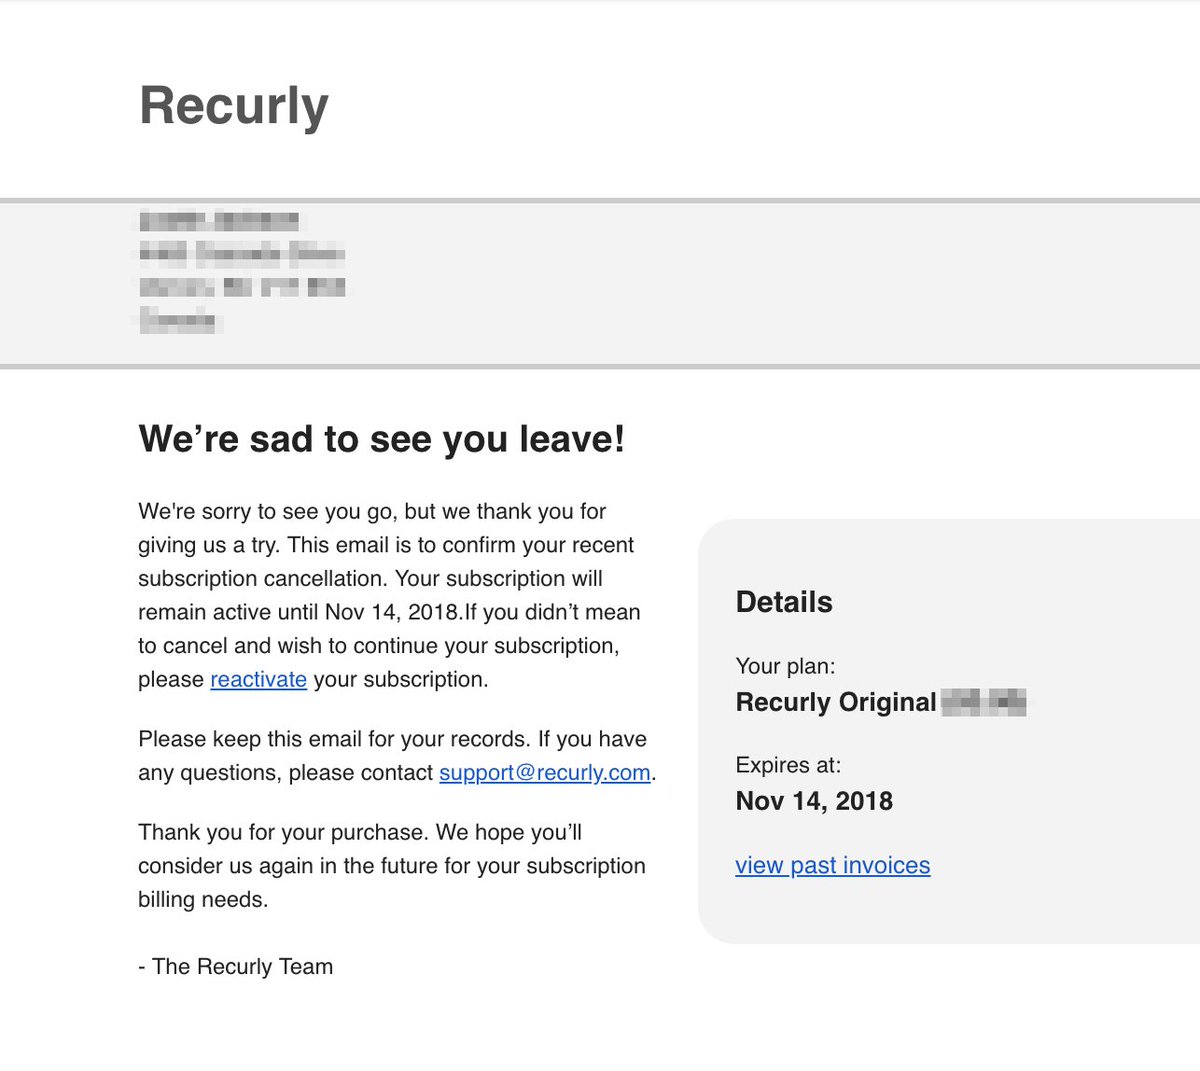Click "- The Recurly Team" signature
The height and width of the screenshot is (1071, 1200).
pos(236,967)
